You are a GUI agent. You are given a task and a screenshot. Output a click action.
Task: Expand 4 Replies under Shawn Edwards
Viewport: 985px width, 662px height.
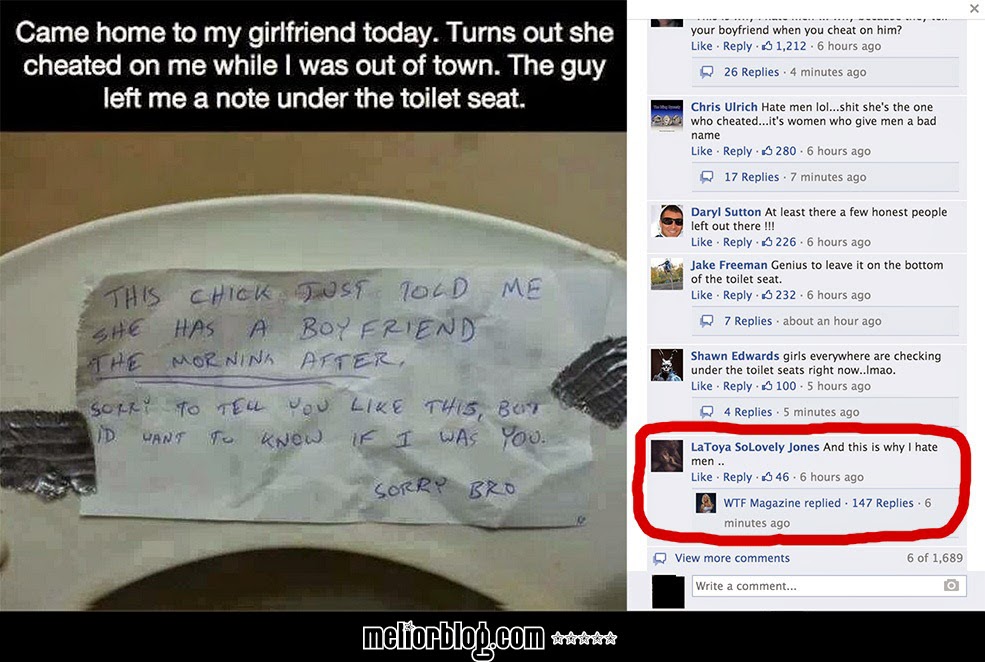[x=748, y=412]
